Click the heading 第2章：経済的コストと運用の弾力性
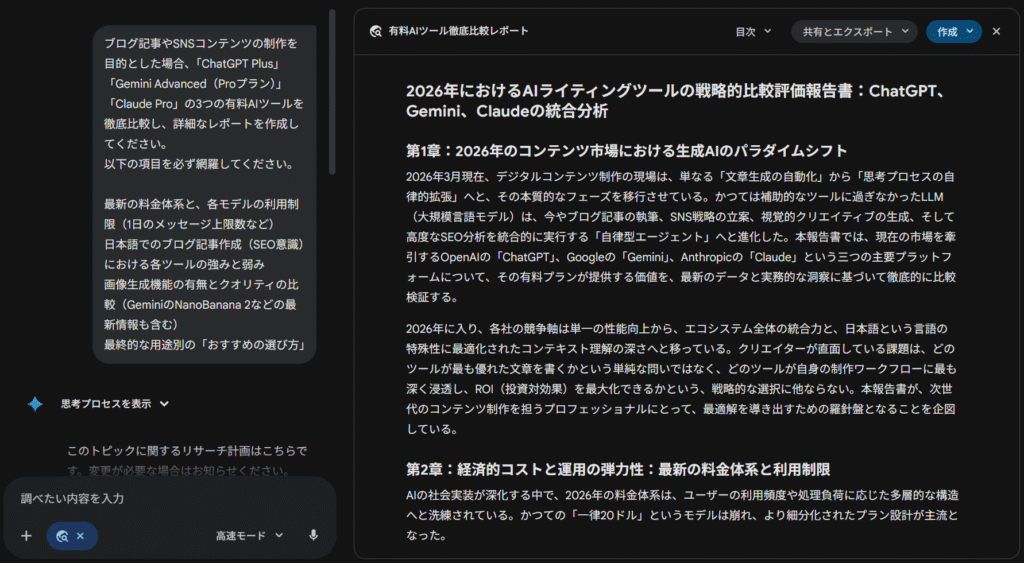Screen dimensions: 1024x563 (618, 469)
